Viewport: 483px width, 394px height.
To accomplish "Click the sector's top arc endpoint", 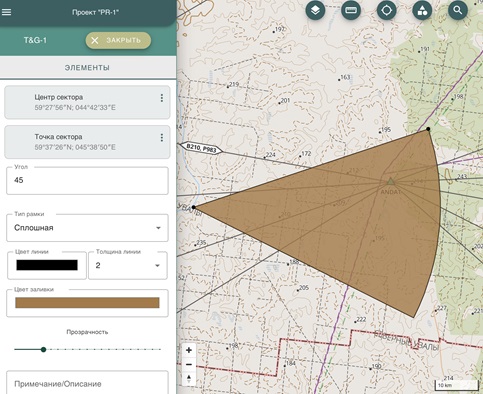I will click(428, 129).
